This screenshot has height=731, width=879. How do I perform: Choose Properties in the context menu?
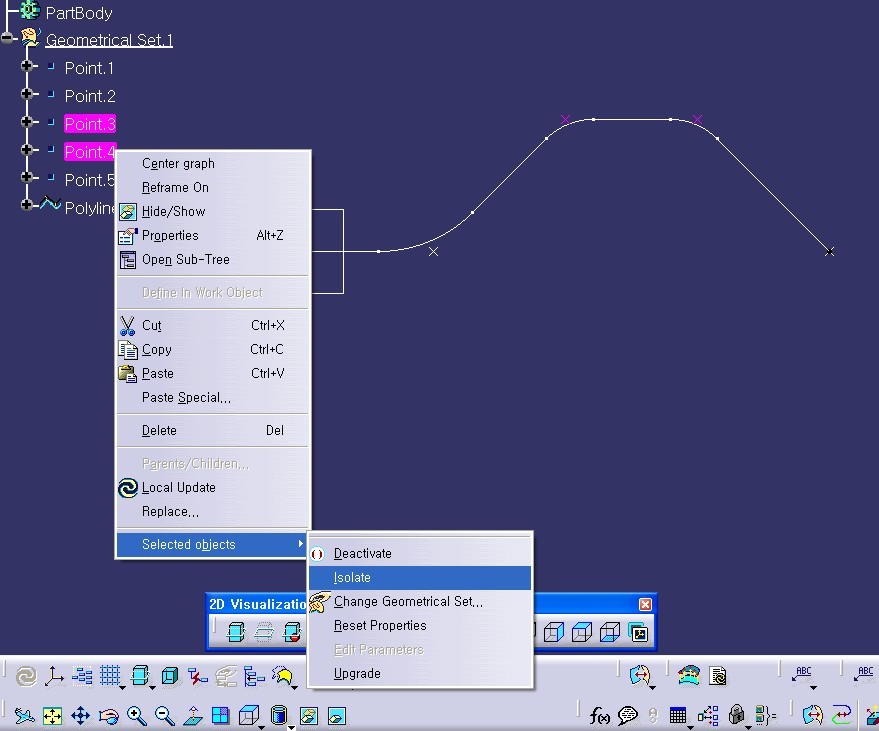(170, 236)
